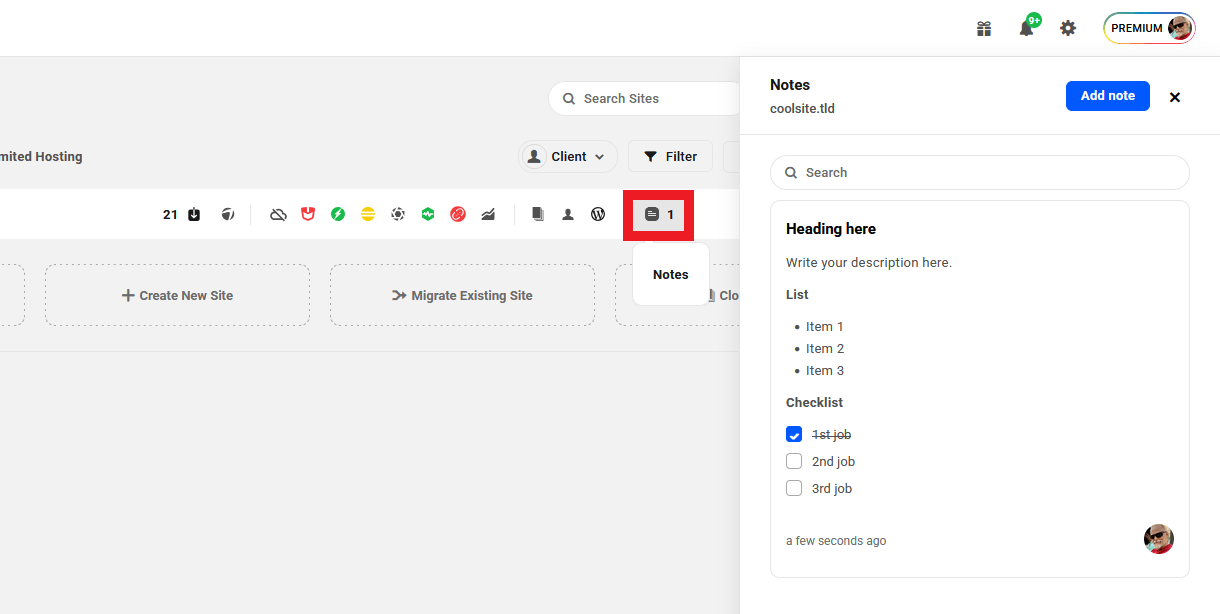This screenshot has width=1220, height=614.
Task: Click Create New Site card
Action: (x=177, y=295)
